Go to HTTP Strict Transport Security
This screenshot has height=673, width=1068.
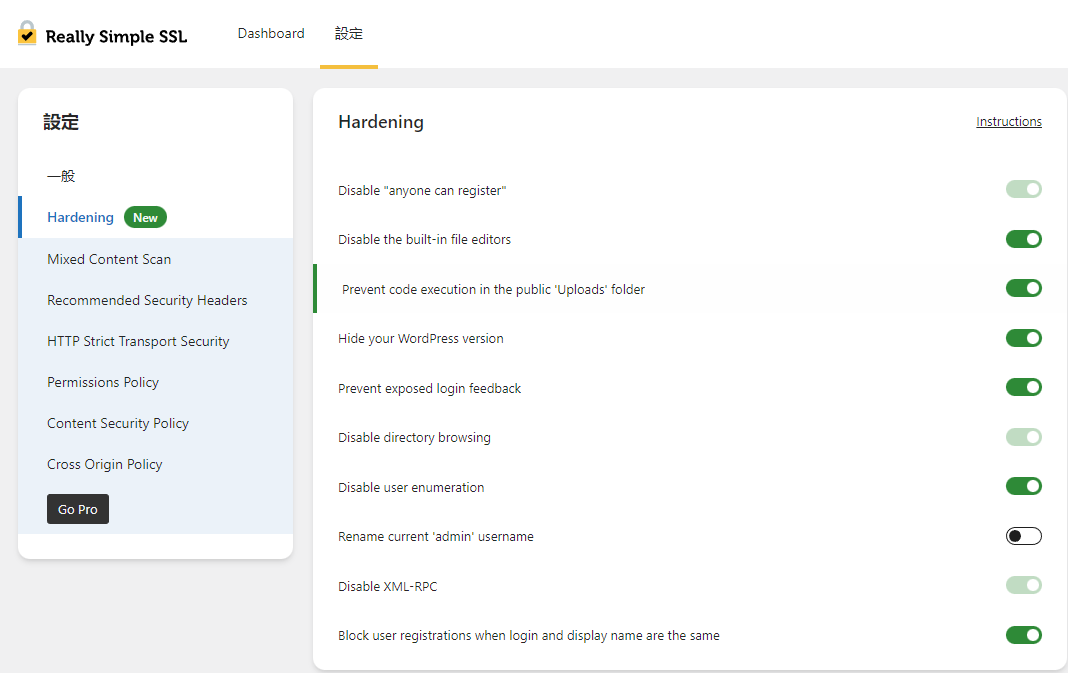[x=138, y=341]
